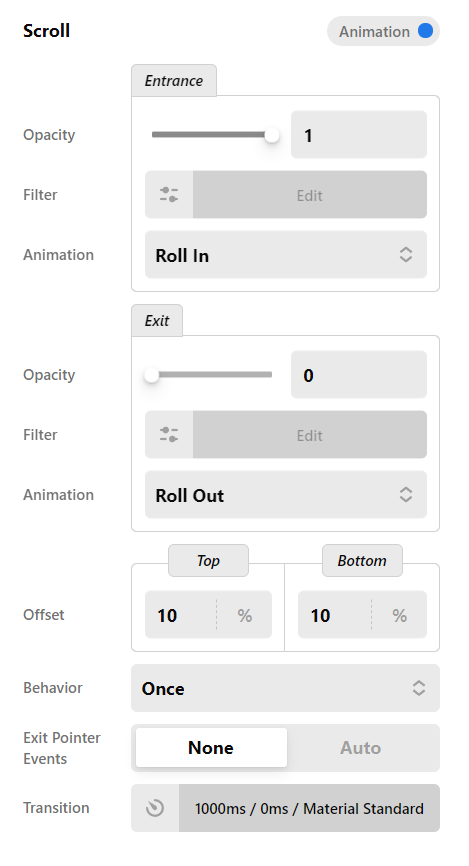The width and height of the screenshot is (469, 866).
Task: Open the Behavior dropdown set to Once
Action: tap(285, 688)
